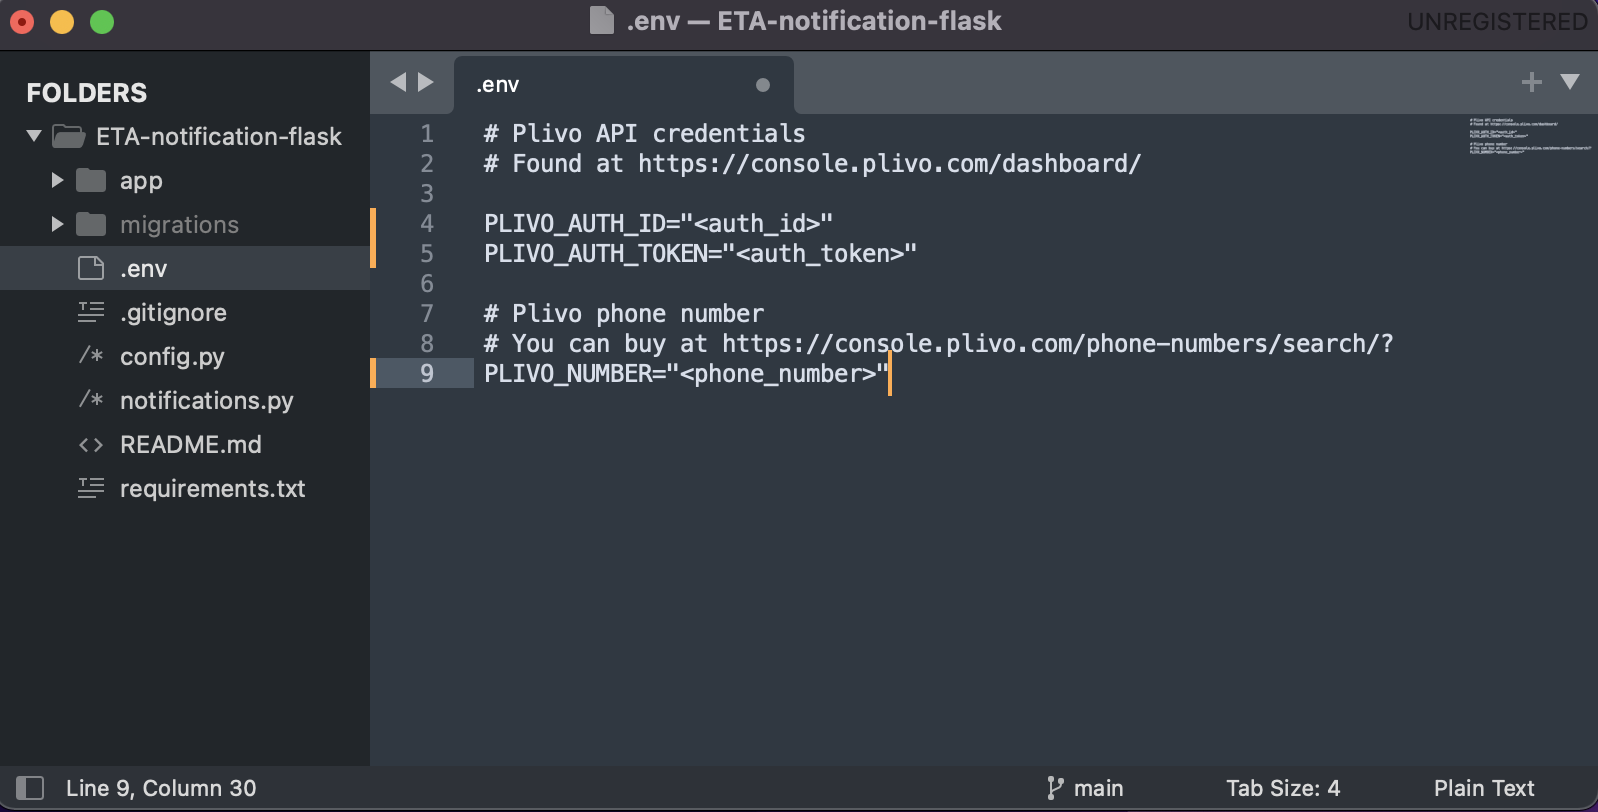Screen dimensions: 1598x812
Task: Click the .gitignore file icon
Action: click(x=91, y=313)
